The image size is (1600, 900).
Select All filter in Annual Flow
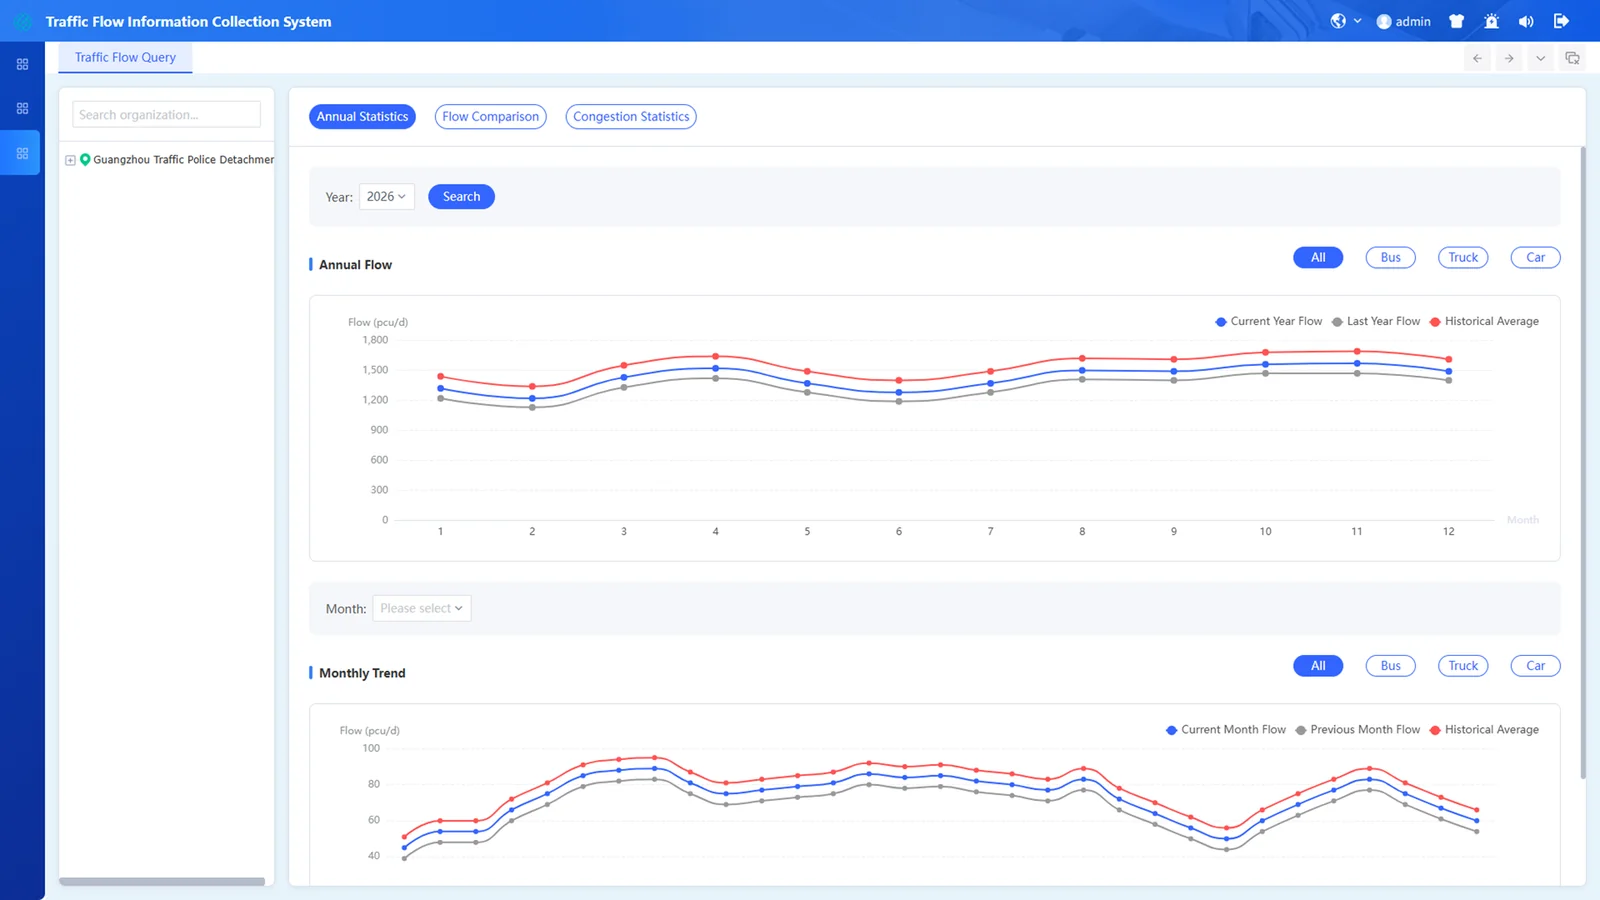[1318, 258]
